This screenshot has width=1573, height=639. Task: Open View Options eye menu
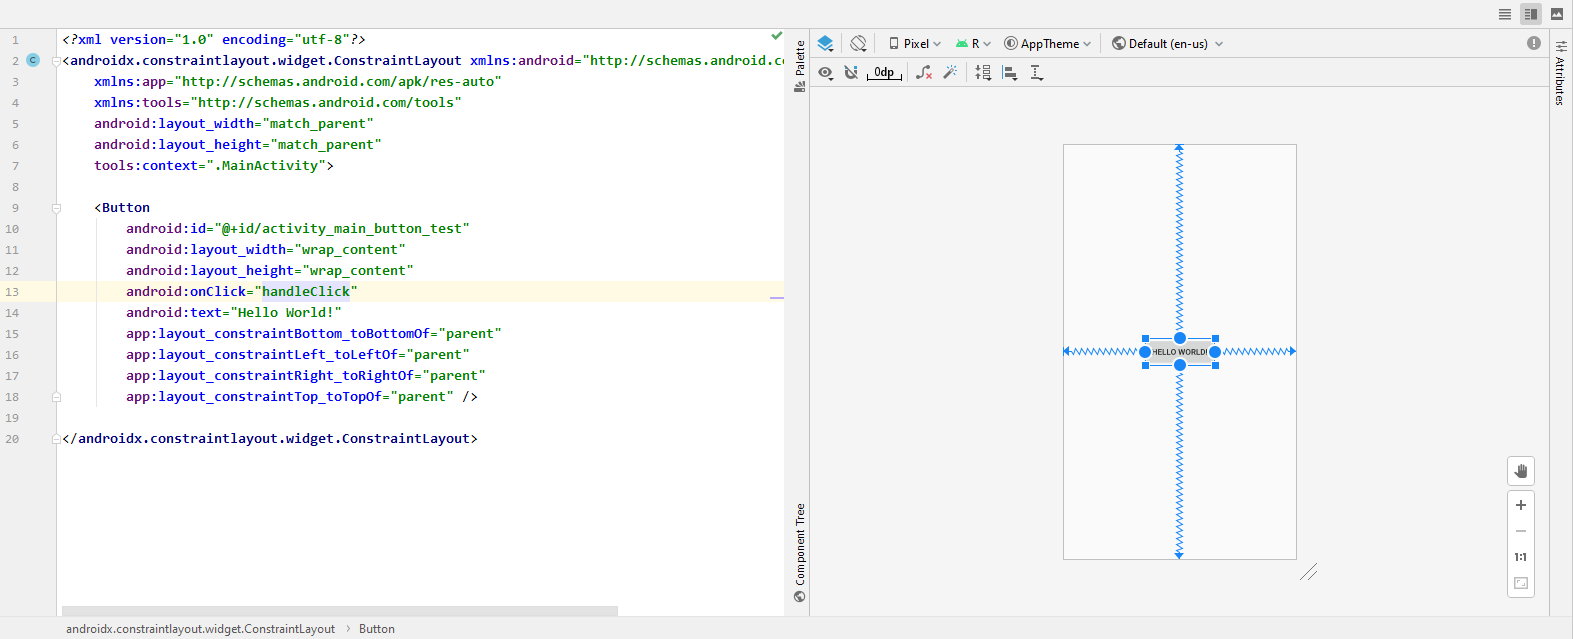[825, 72]
